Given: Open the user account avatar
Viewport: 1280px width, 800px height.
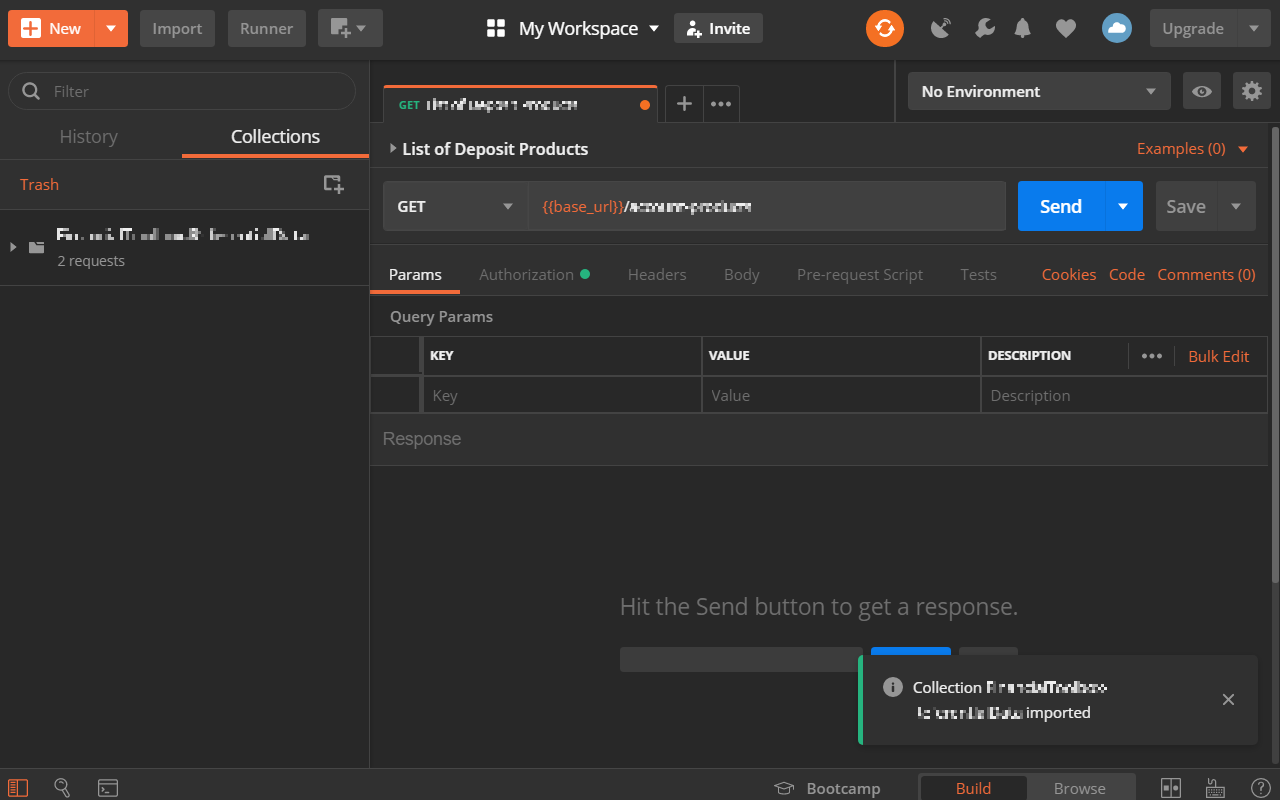Looking at the screenshot, I should 1117,28.
